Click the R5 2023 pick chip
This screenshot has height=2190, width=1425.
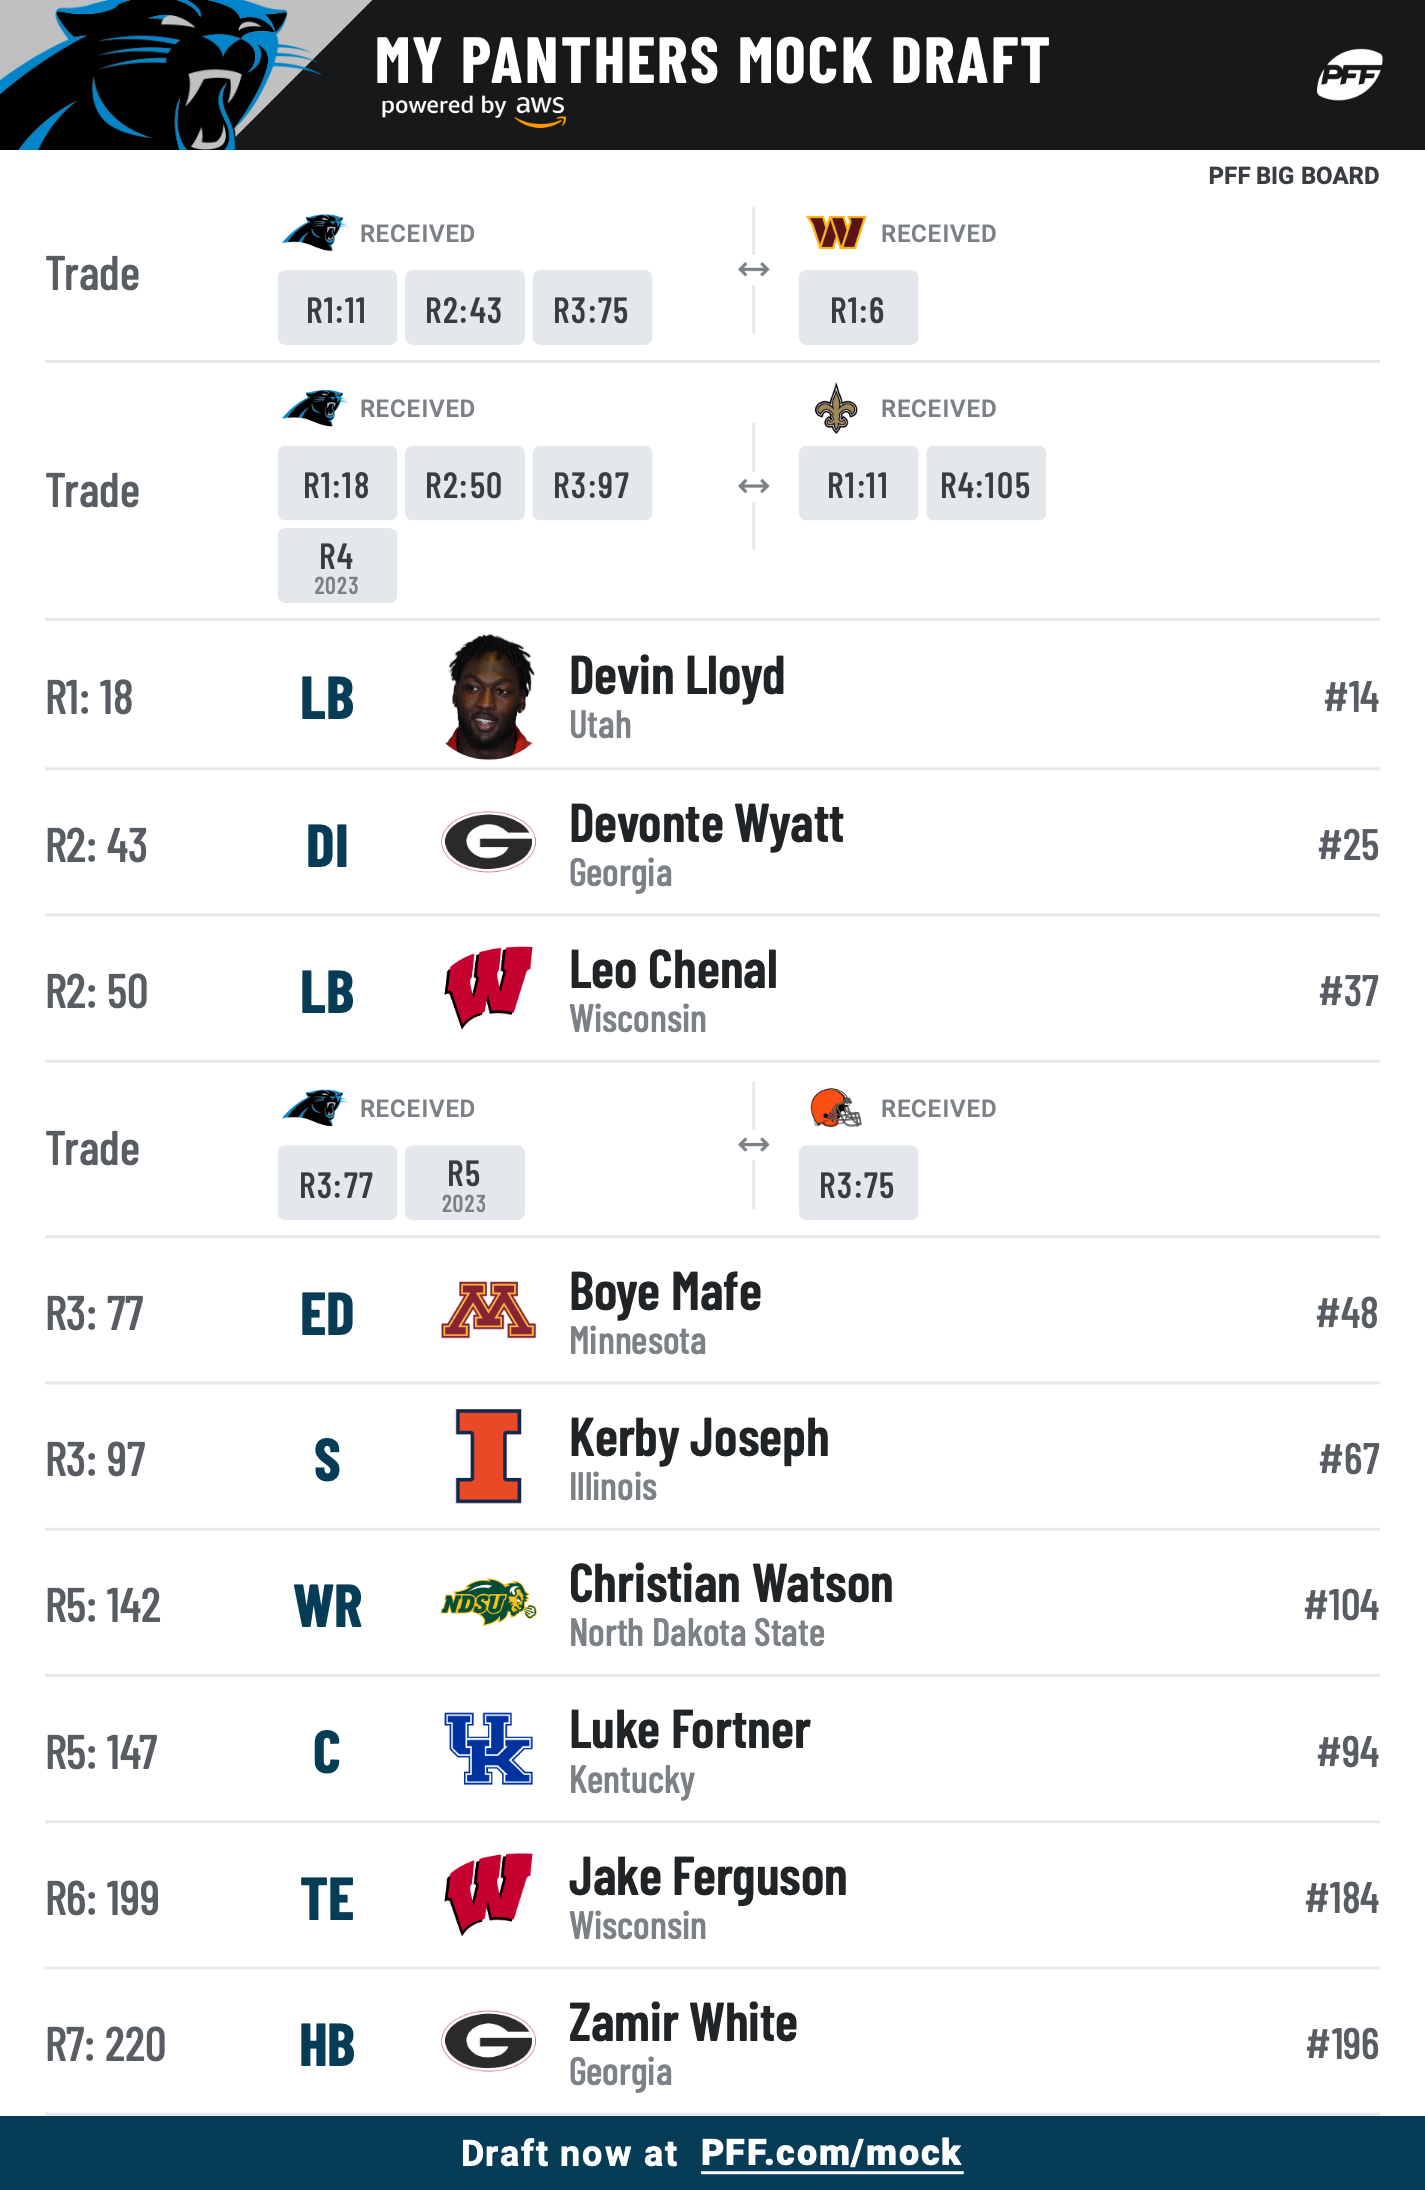tap(464, 1183)
